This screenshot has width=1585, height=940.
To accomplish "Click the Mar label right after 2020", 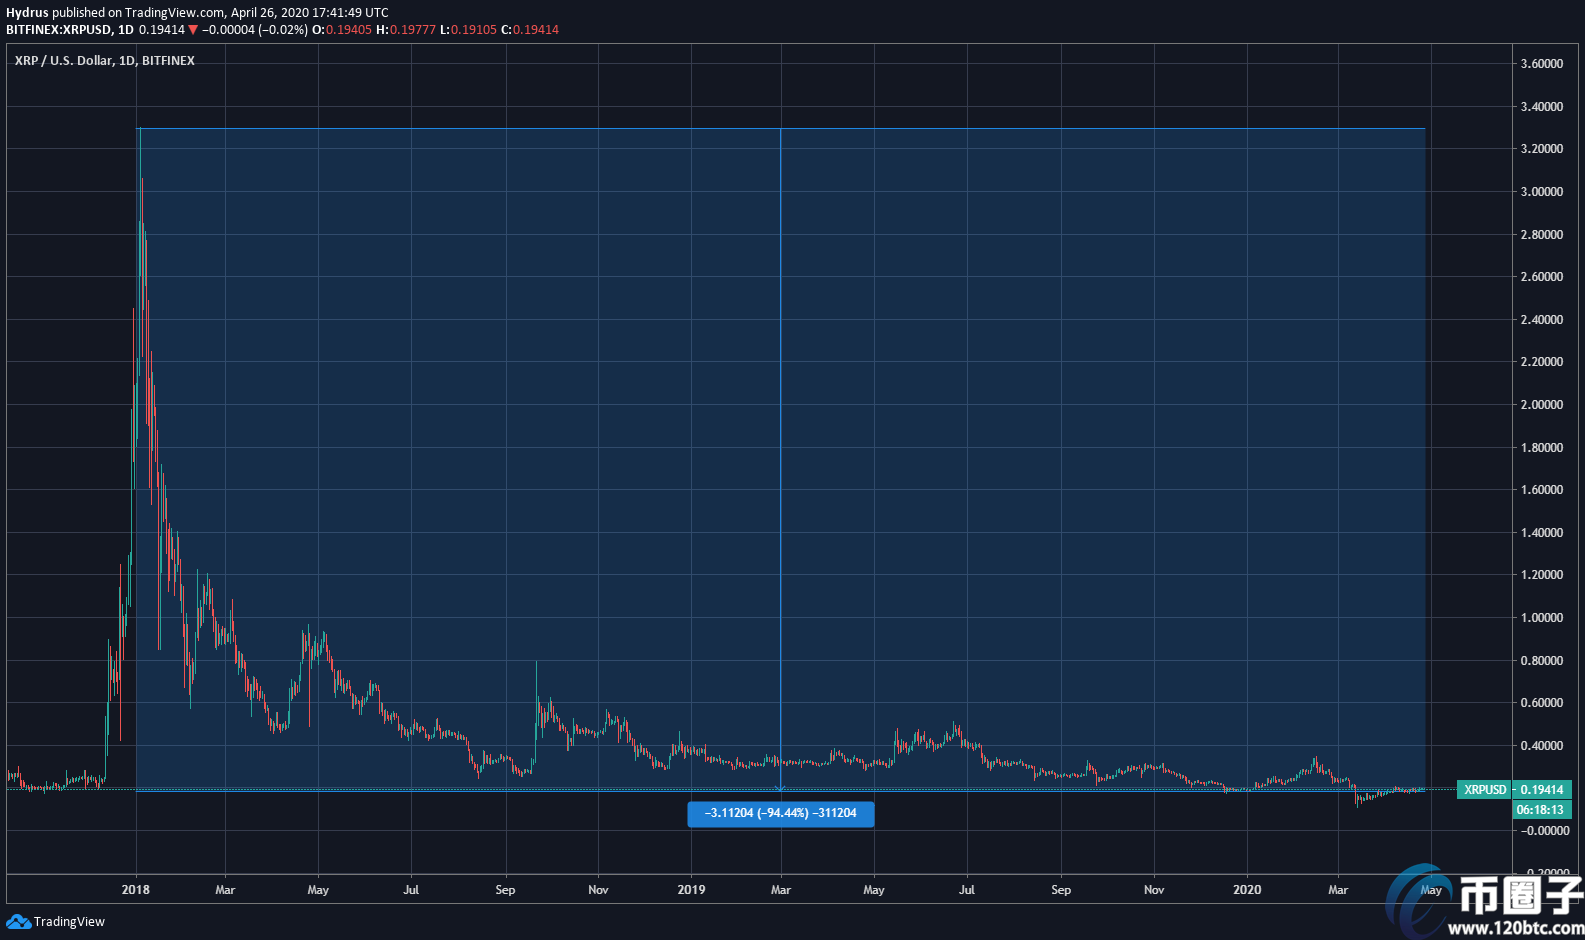I will pyautogui.click(x=1338, y=890).
